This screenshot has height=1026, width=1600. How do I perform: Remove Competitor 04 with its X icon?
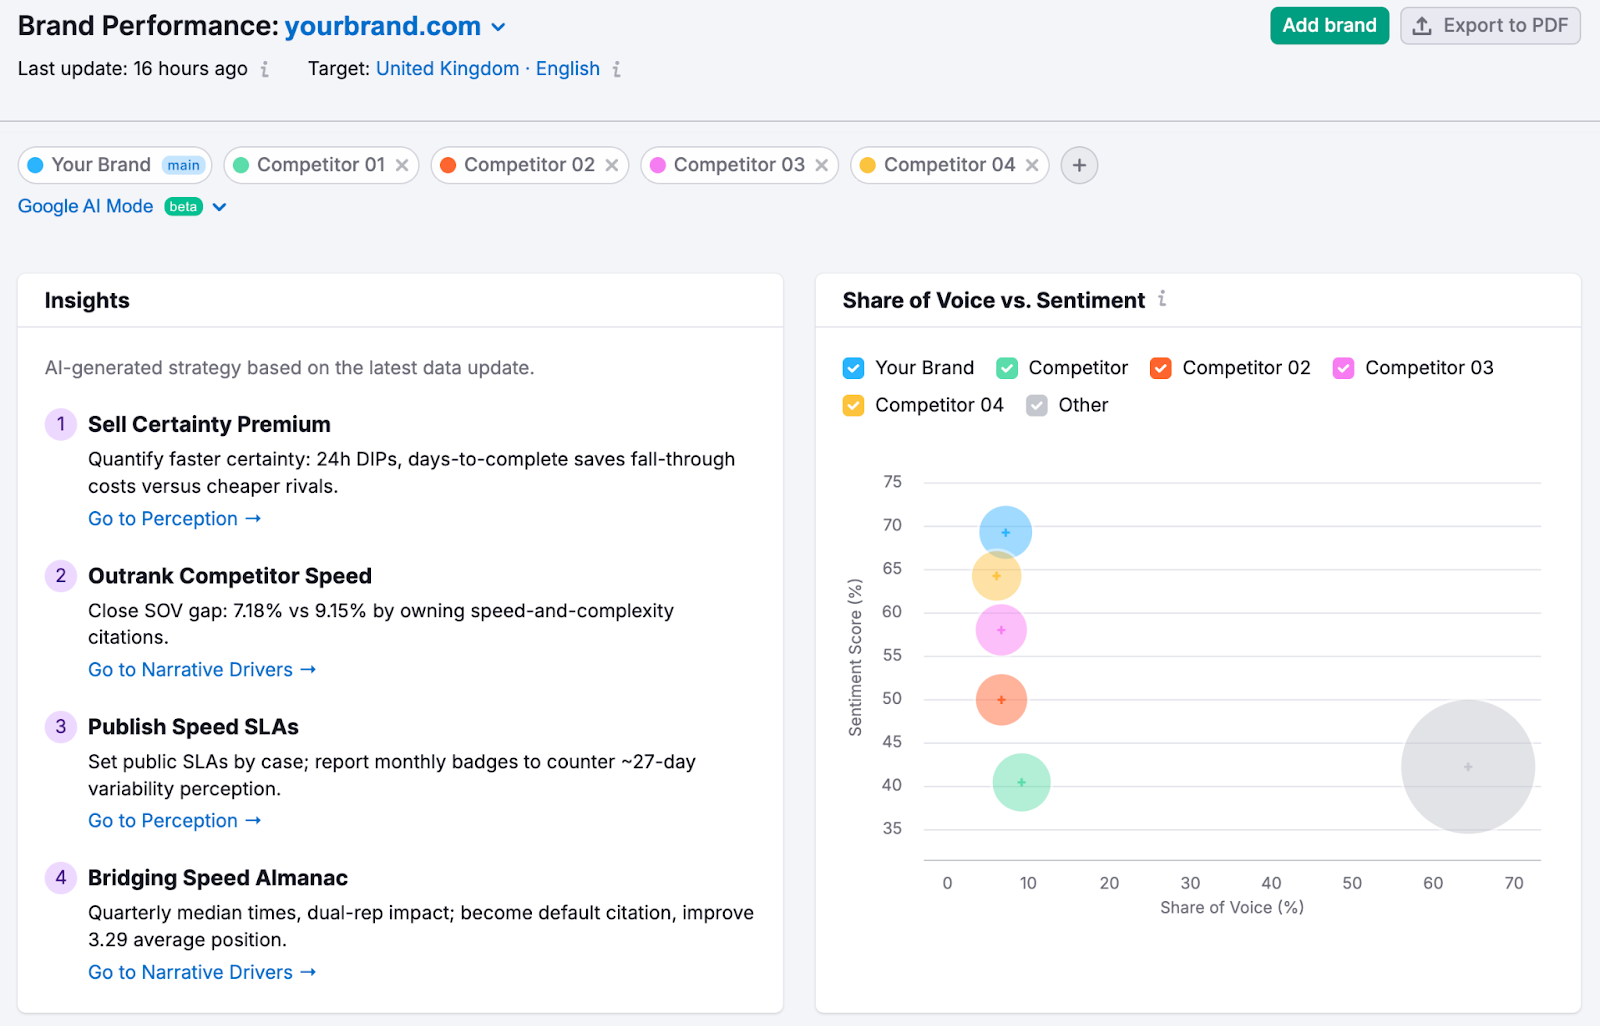(1032, 165)
